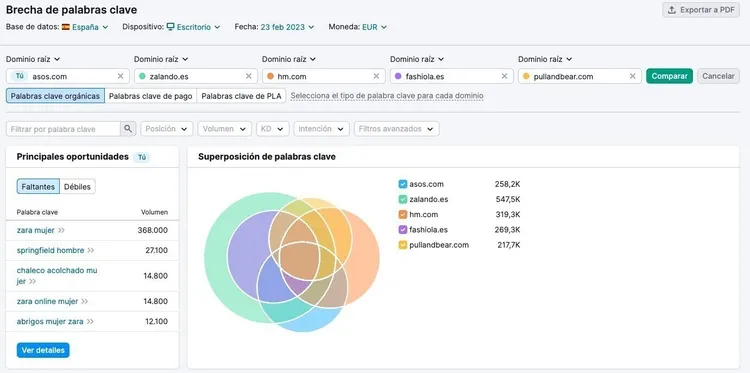The width and height of the screenshot is (750, 373).
Task: Clear the pullandbear.com domain field
Action: tap(632, 76)
